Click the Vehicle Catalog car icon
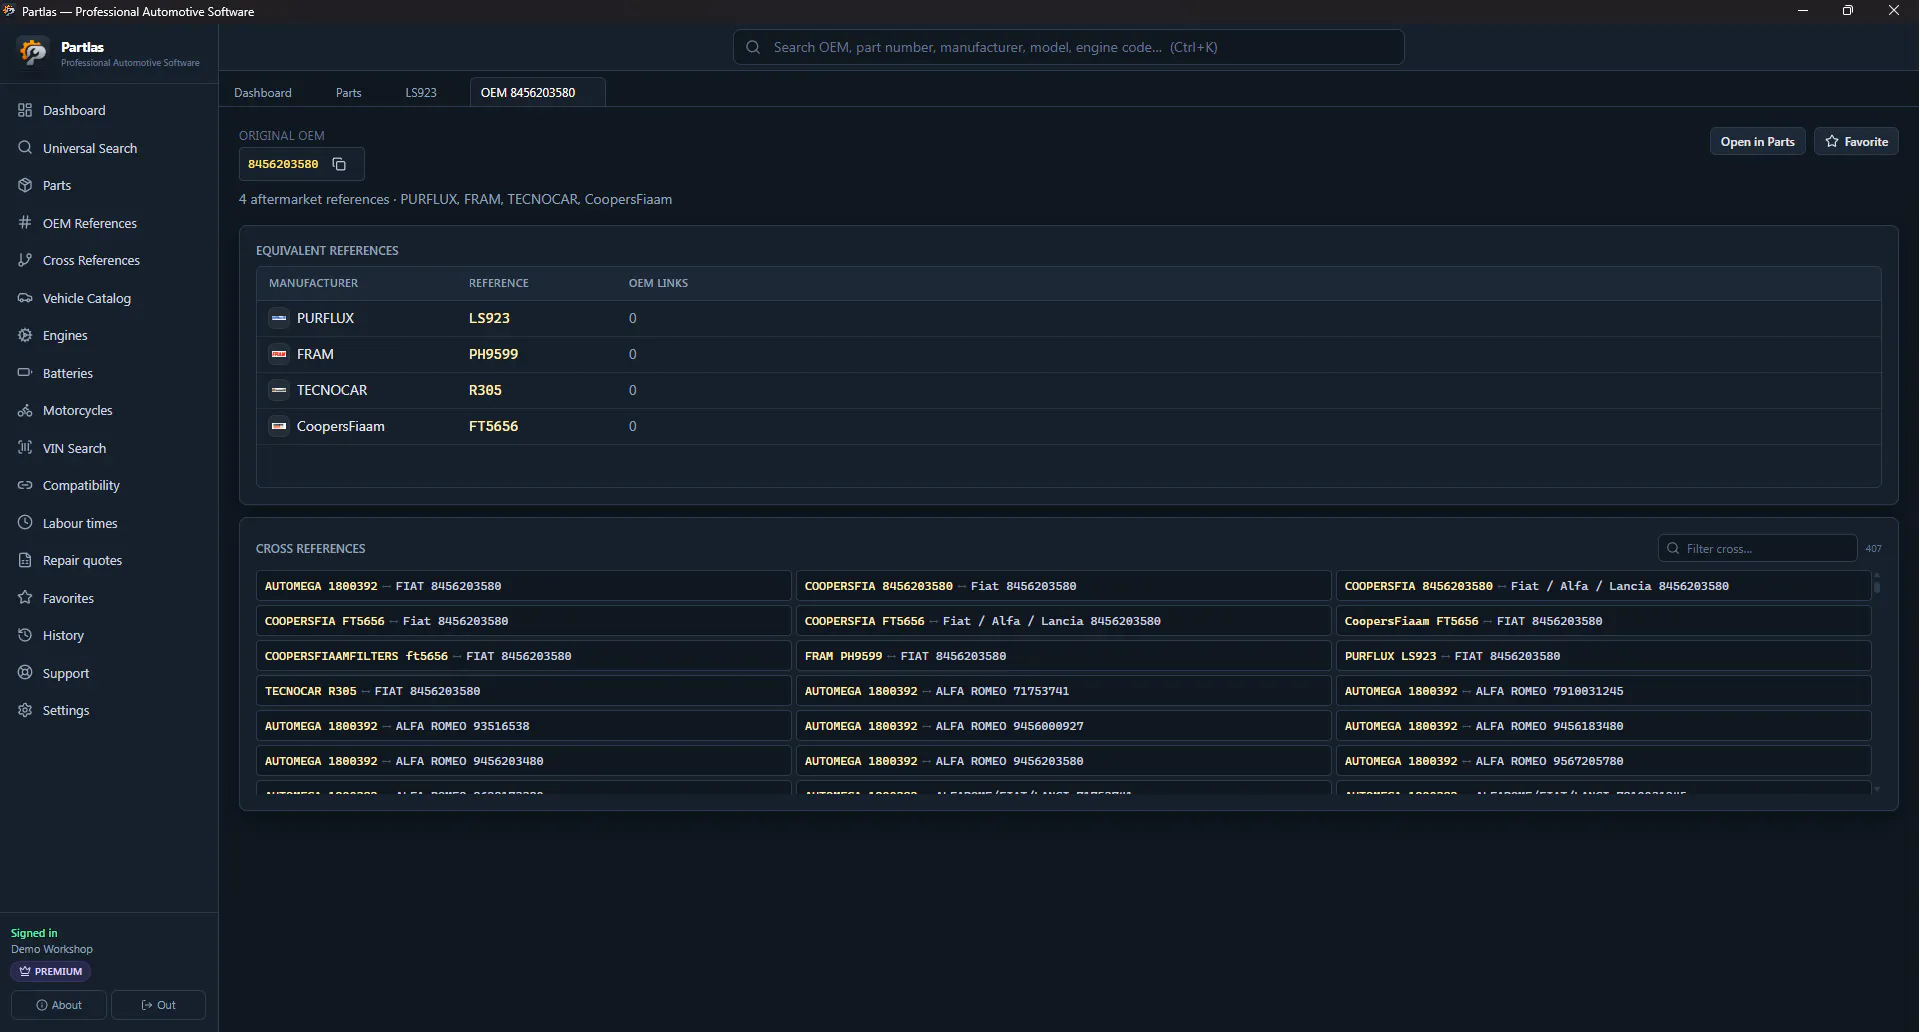The image size is (1920, 1032). click(x=25, y=298)
